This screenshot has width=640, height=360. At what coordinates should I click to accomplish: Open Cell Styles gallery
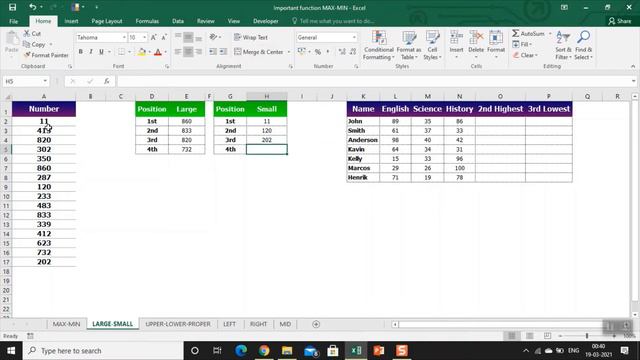432,45
